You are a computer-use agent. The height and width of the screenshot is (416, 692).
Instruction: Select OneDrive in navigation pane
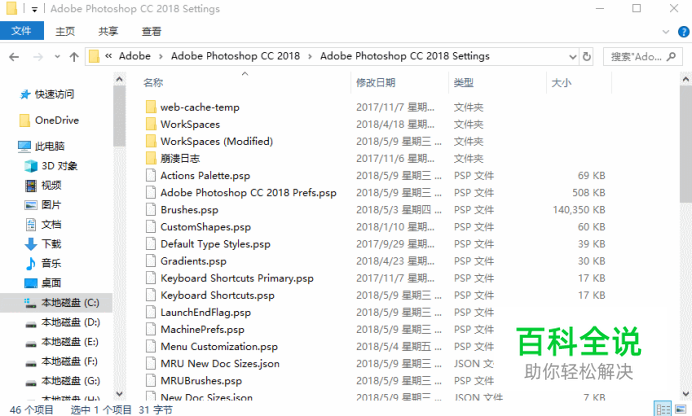click(57, 120)
